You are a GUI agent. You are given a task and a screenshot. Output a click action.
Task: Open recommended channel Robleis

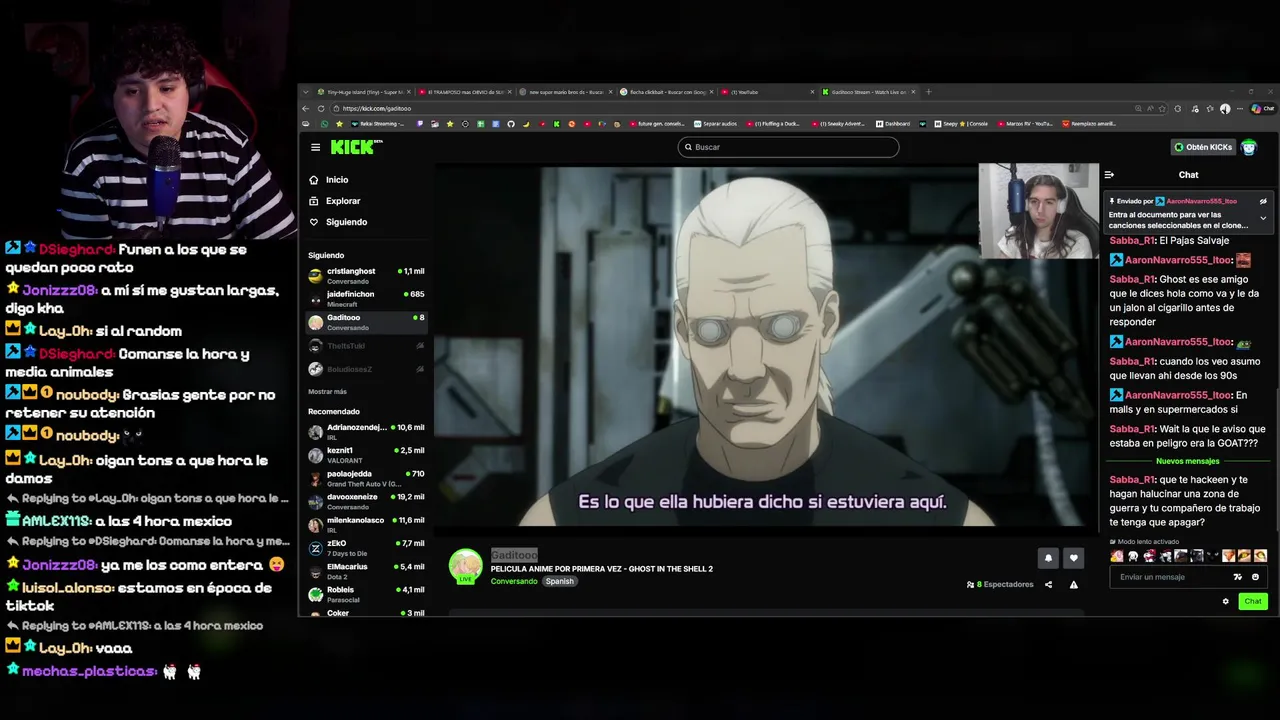pyautogui.click(x=366, y=594)
